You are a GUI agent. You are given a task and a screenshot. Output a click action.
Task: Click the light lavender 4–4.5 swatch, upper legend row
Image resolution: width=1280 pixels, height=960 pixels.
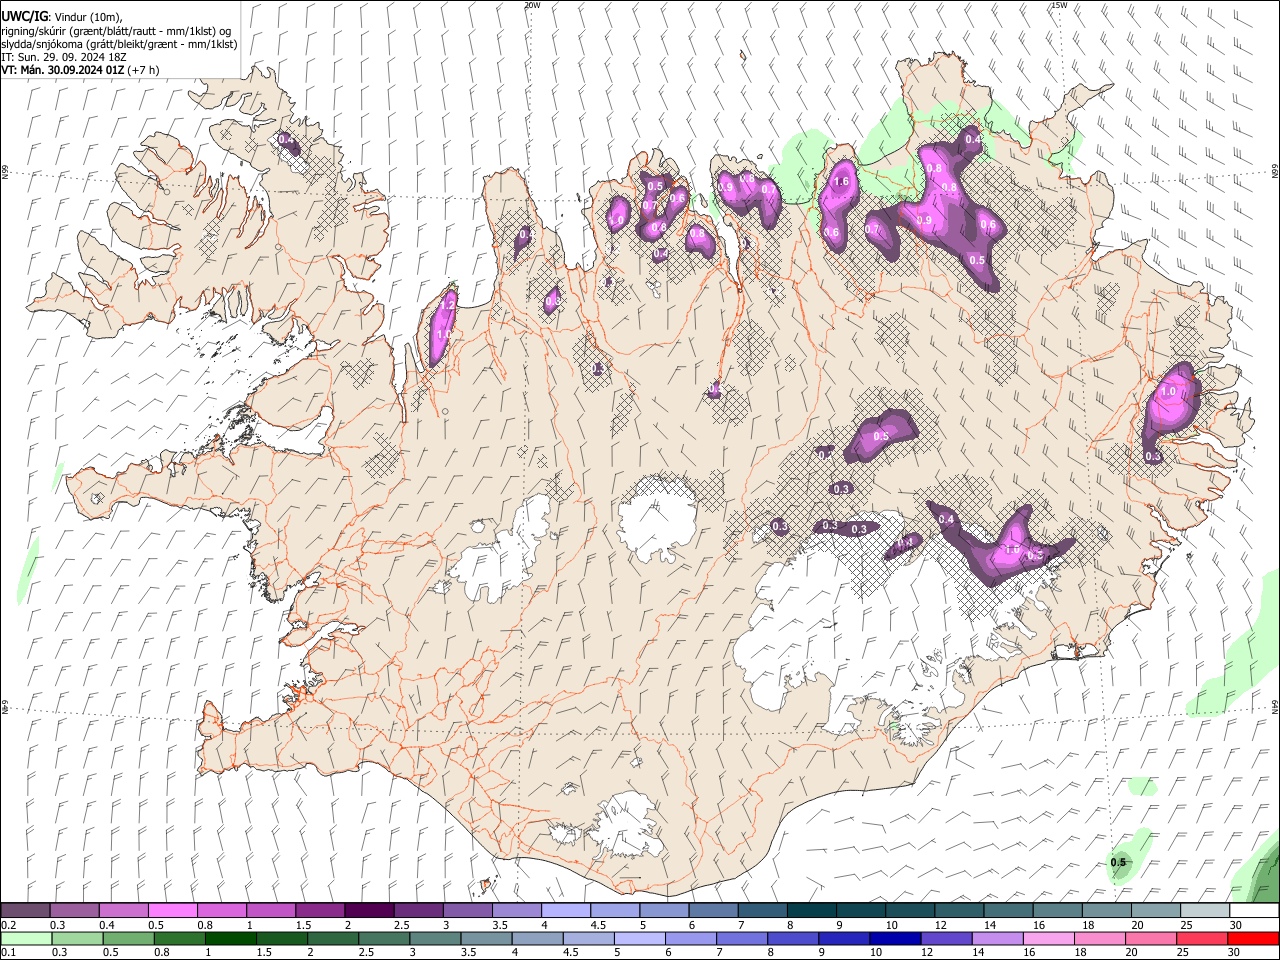click(564, 910)
